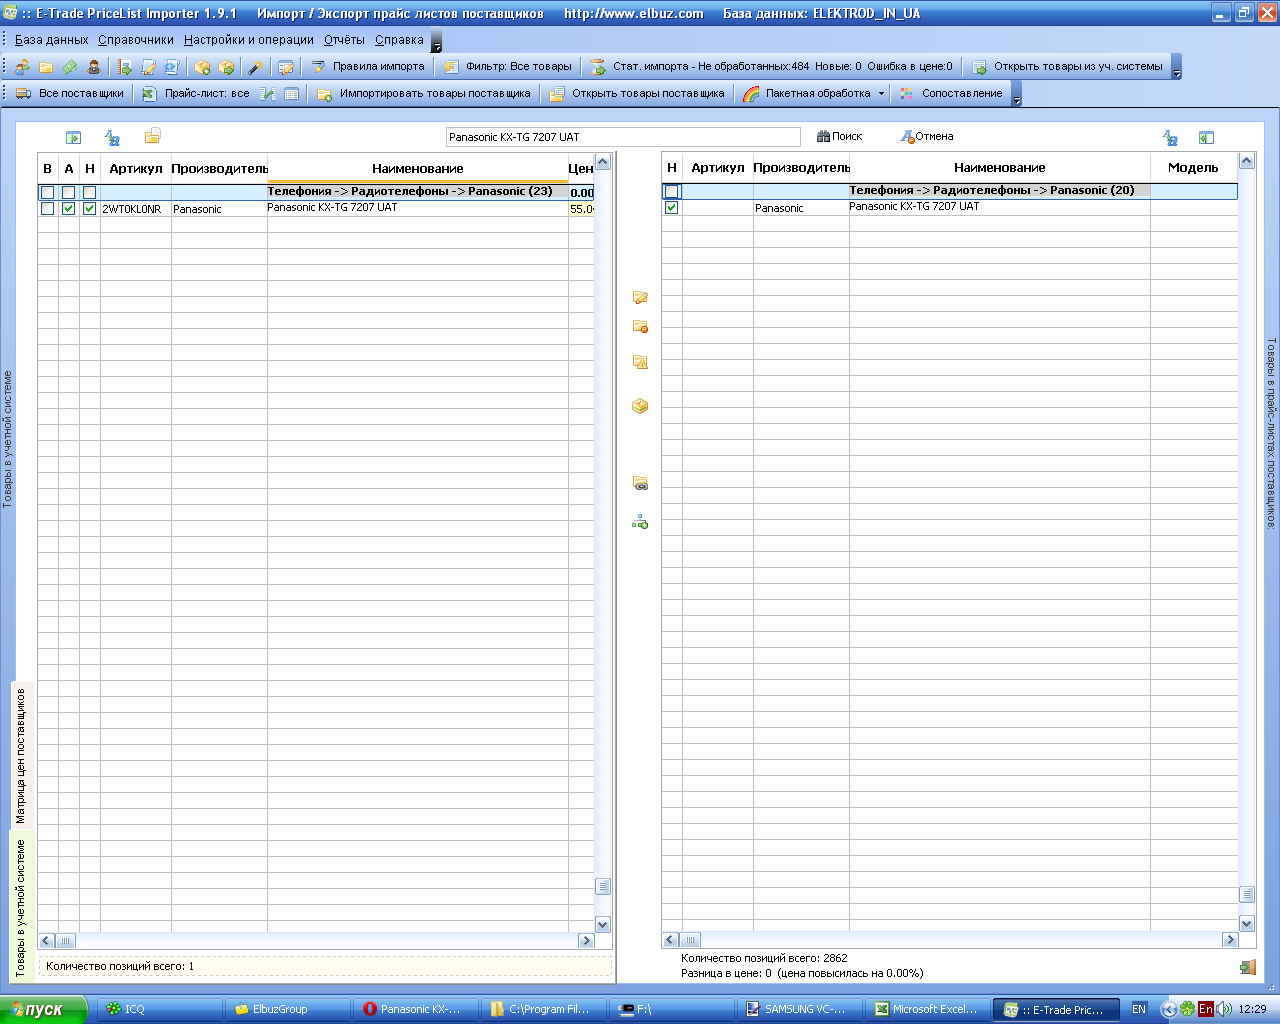Toggle column А checkbox in left Panasonic row
This screenshot has width=1280, height=1024.
(x=68, y=209)
